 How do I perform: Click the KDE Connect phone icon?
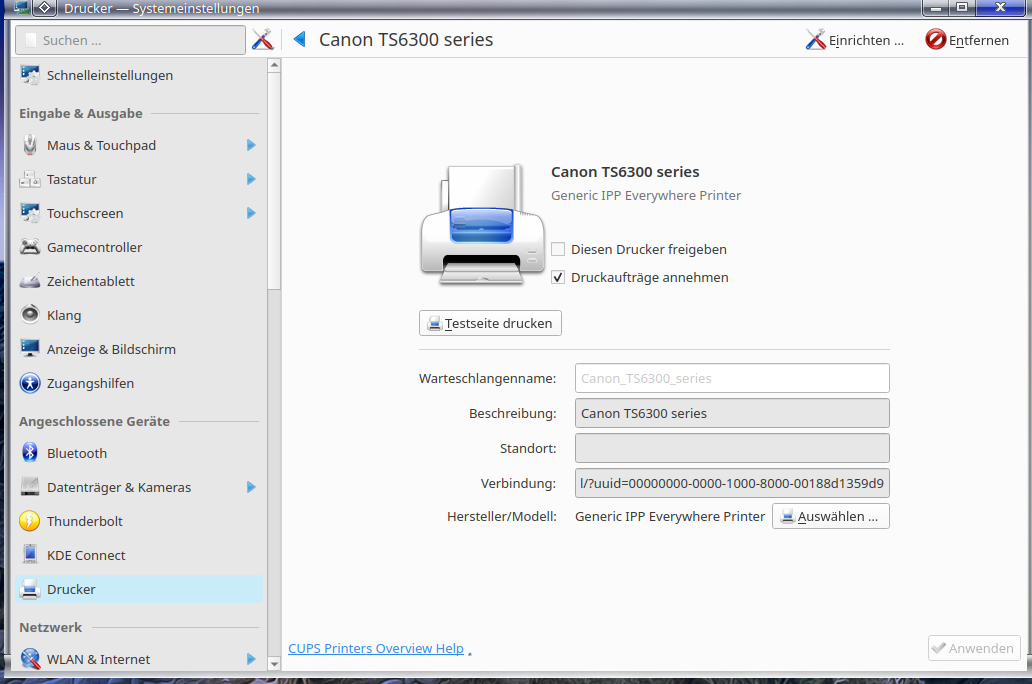click(30, 554)
